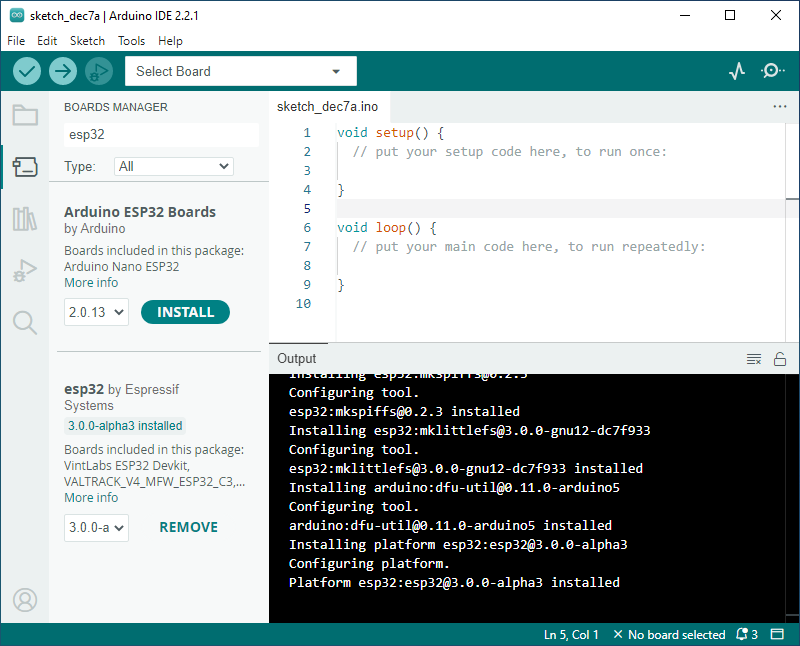
Task: Open the Library Manager sidebar icon
Action: click(x=25, y=218)
